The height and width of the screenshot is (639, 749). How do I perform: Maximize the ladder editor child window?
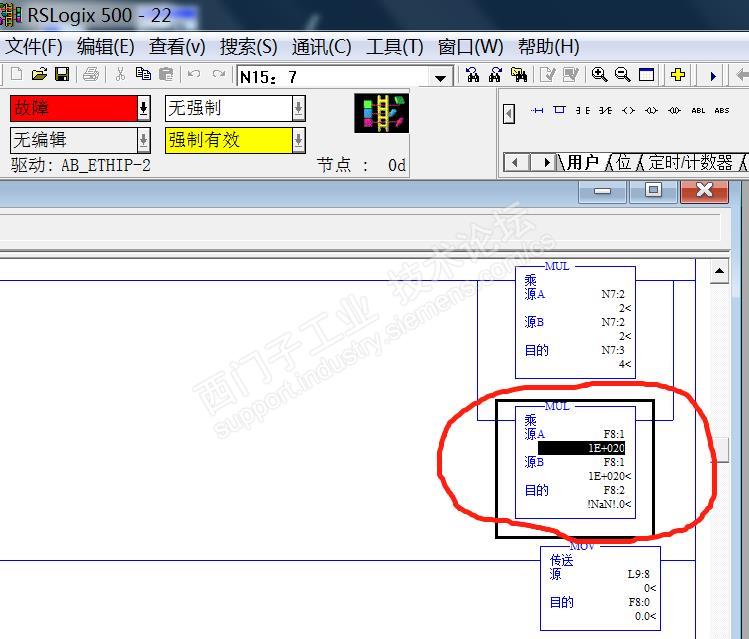653,191
